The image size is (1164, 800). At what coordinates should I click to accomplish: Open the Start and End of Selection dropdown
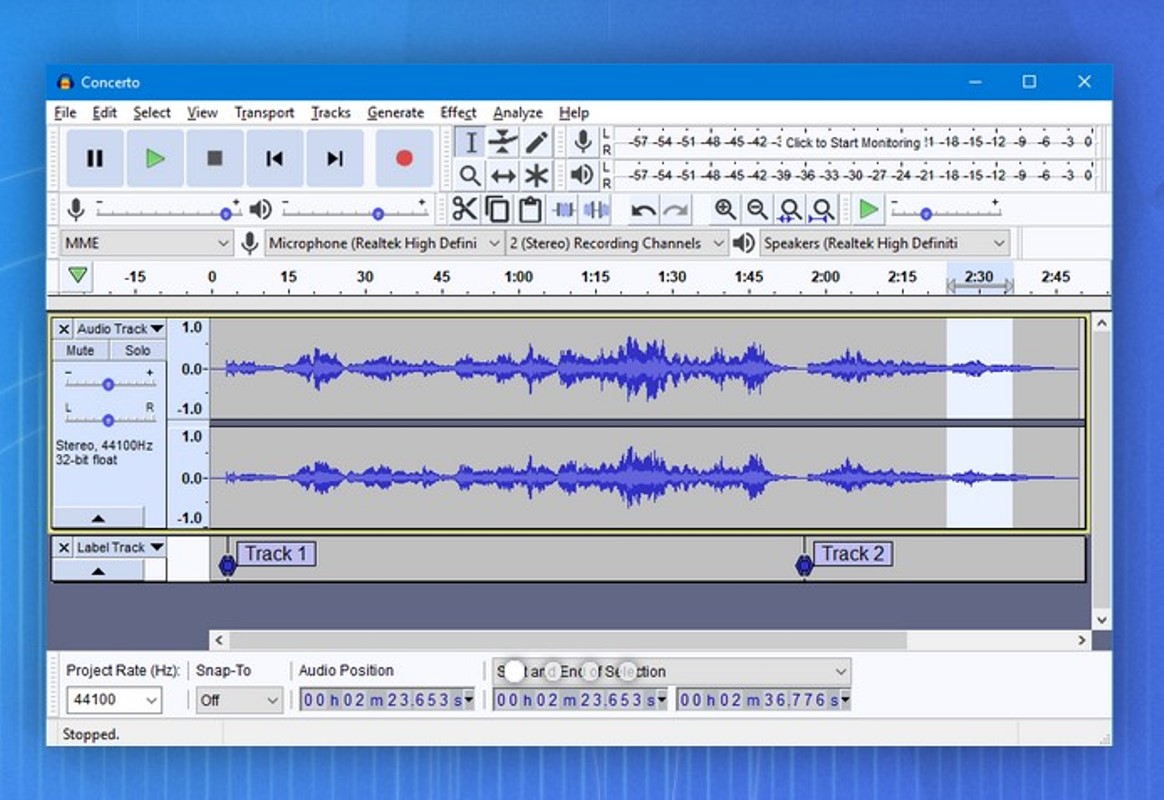(672, 672)
